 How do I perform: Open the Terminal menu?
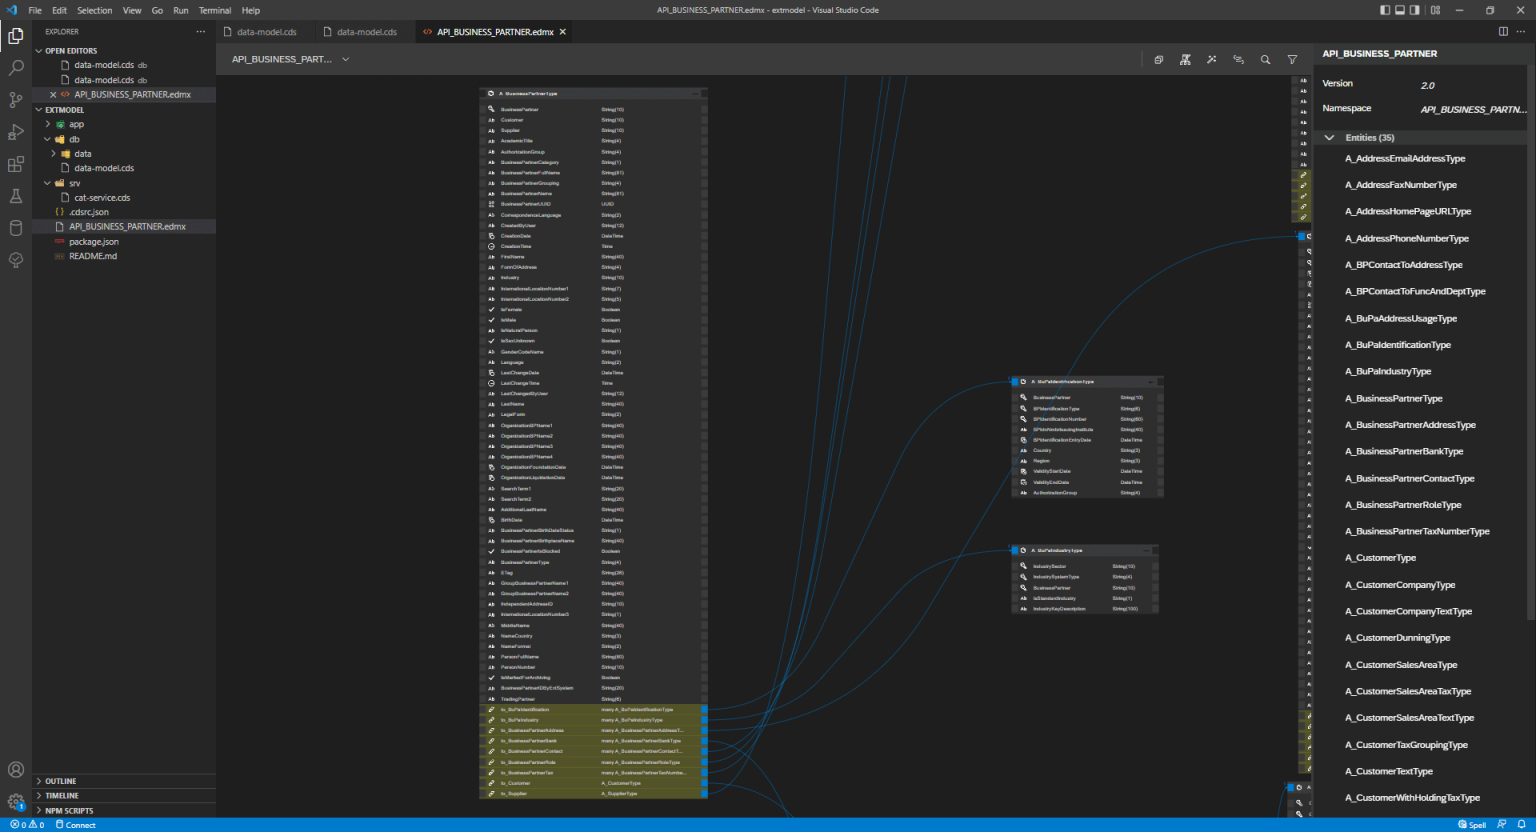pos(214,10)
